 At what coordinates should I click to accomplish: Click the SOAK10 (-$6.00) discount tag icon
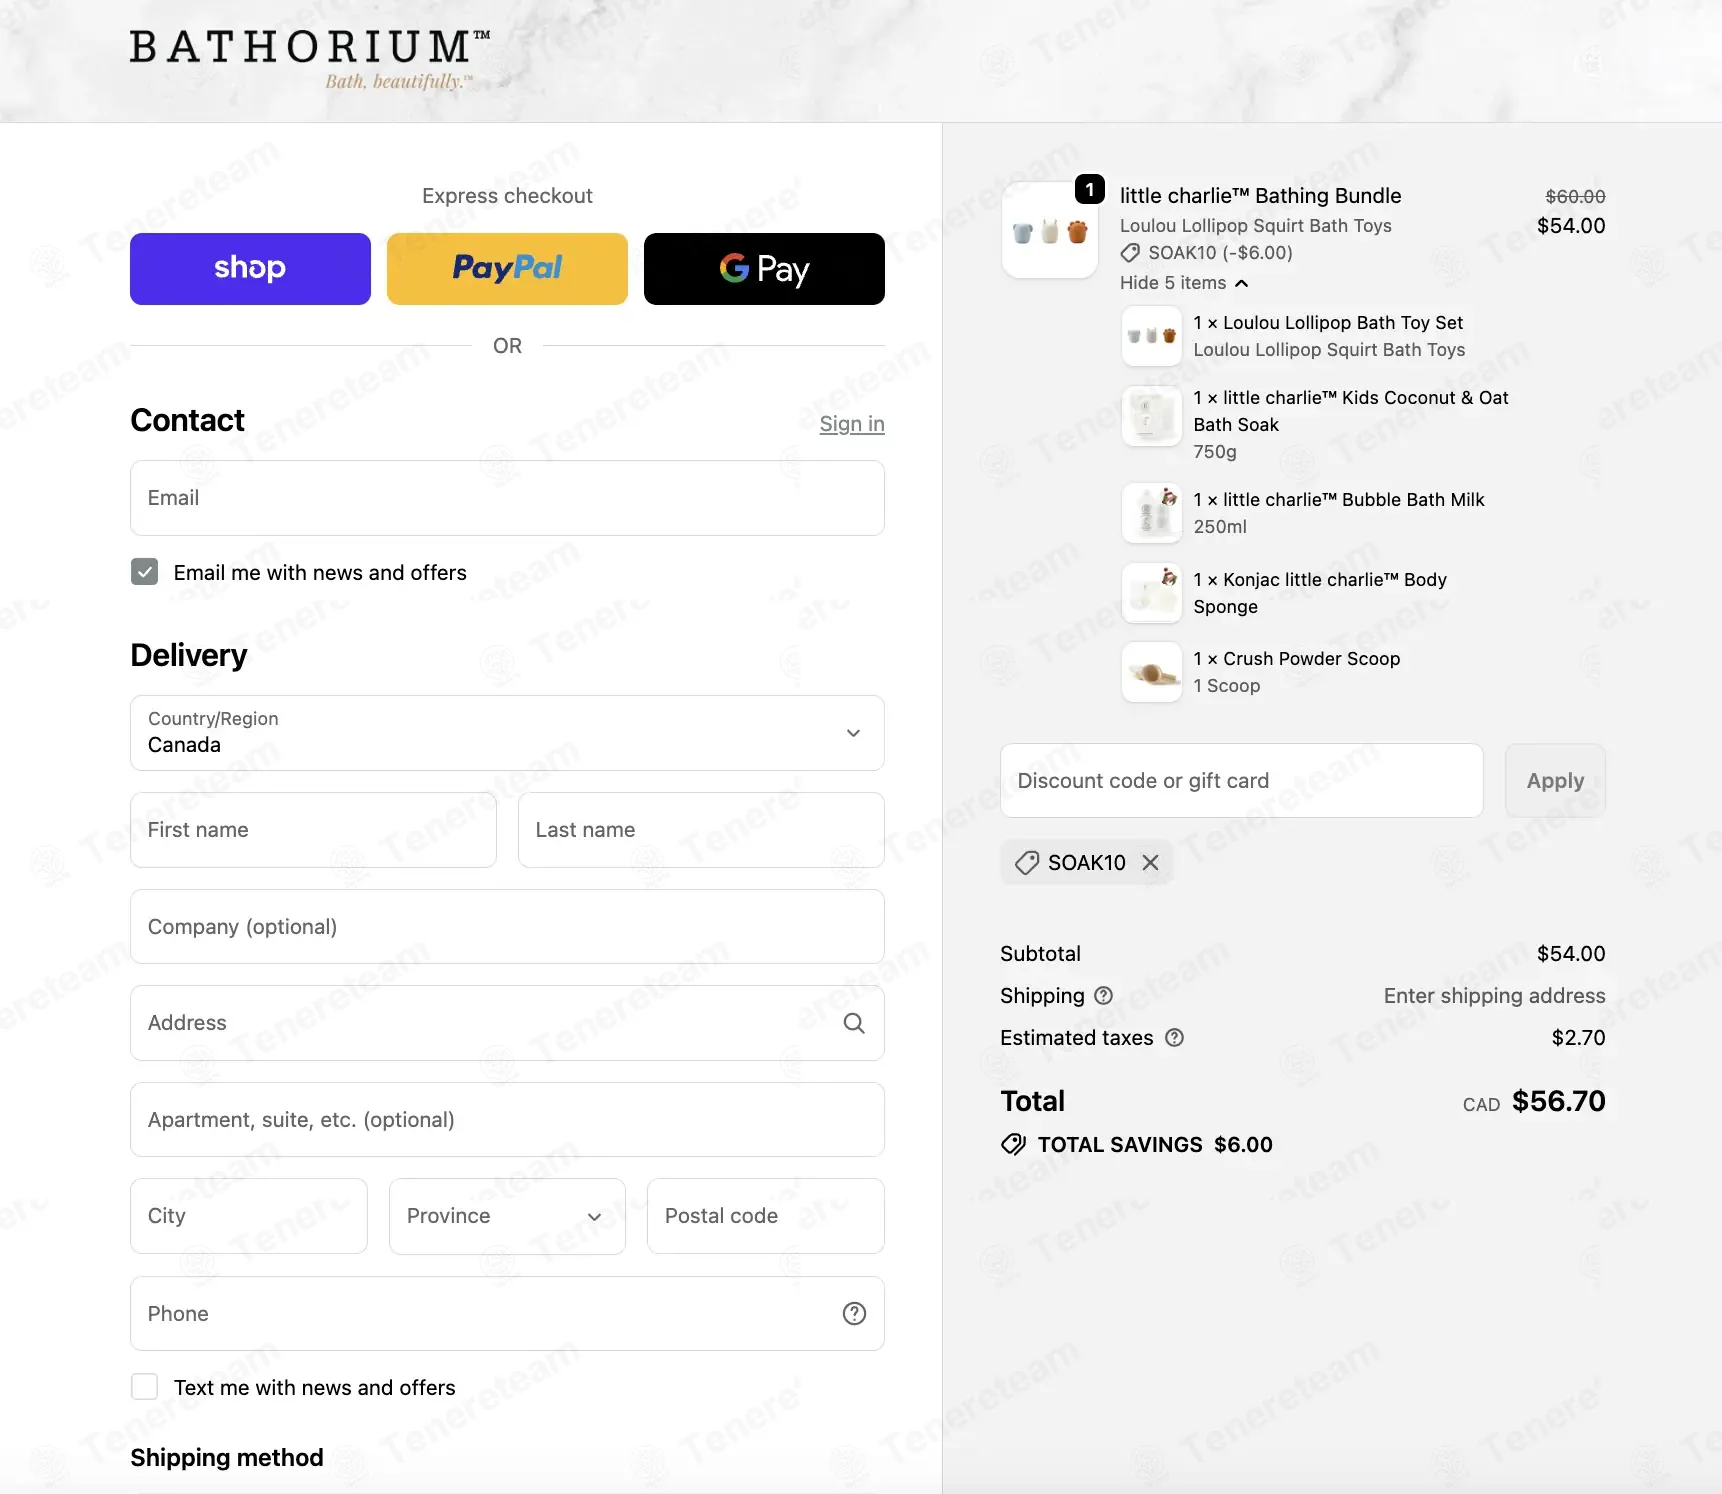click(1130, 253)
